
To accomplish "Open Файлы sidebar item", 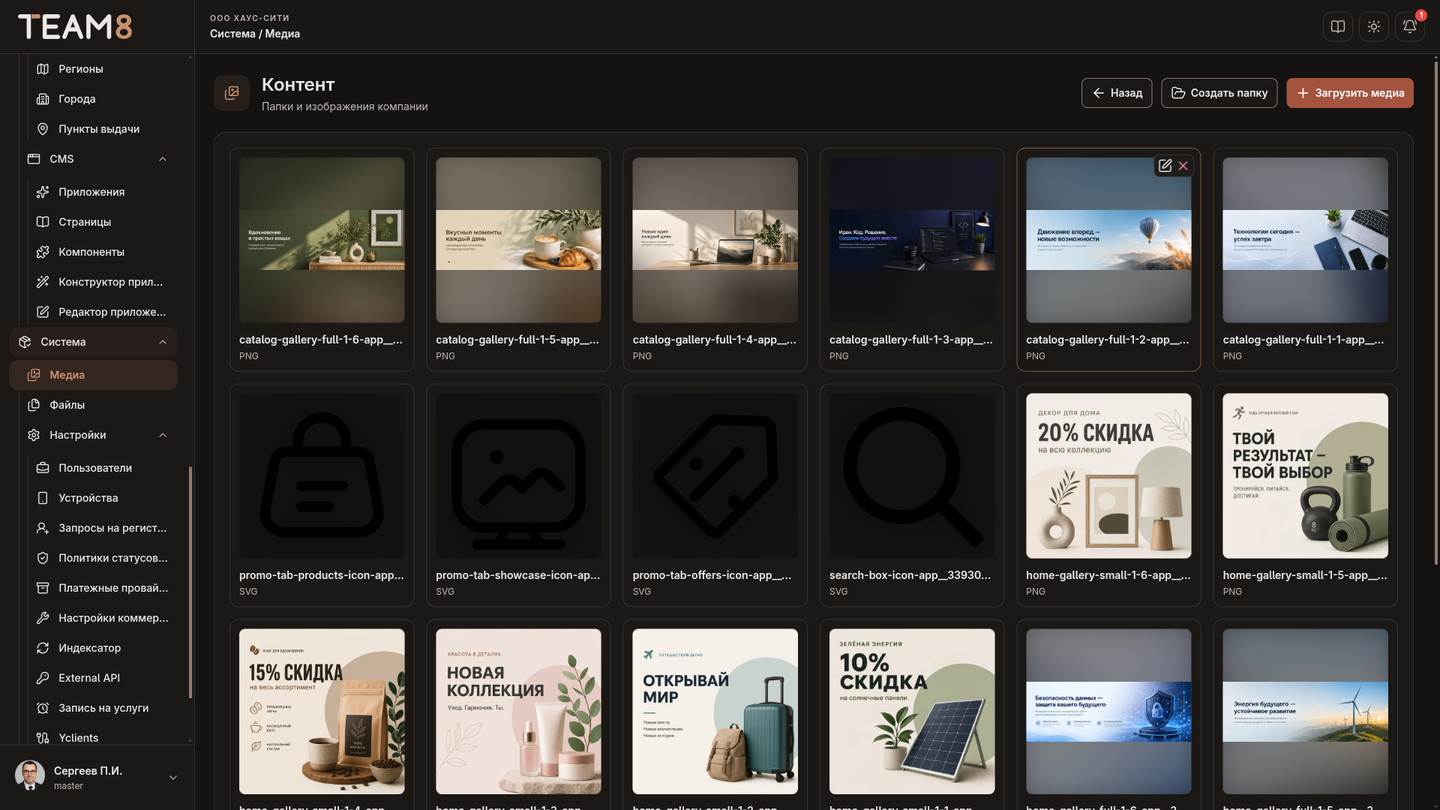I will pyautogui.click(x=93, y=405).
